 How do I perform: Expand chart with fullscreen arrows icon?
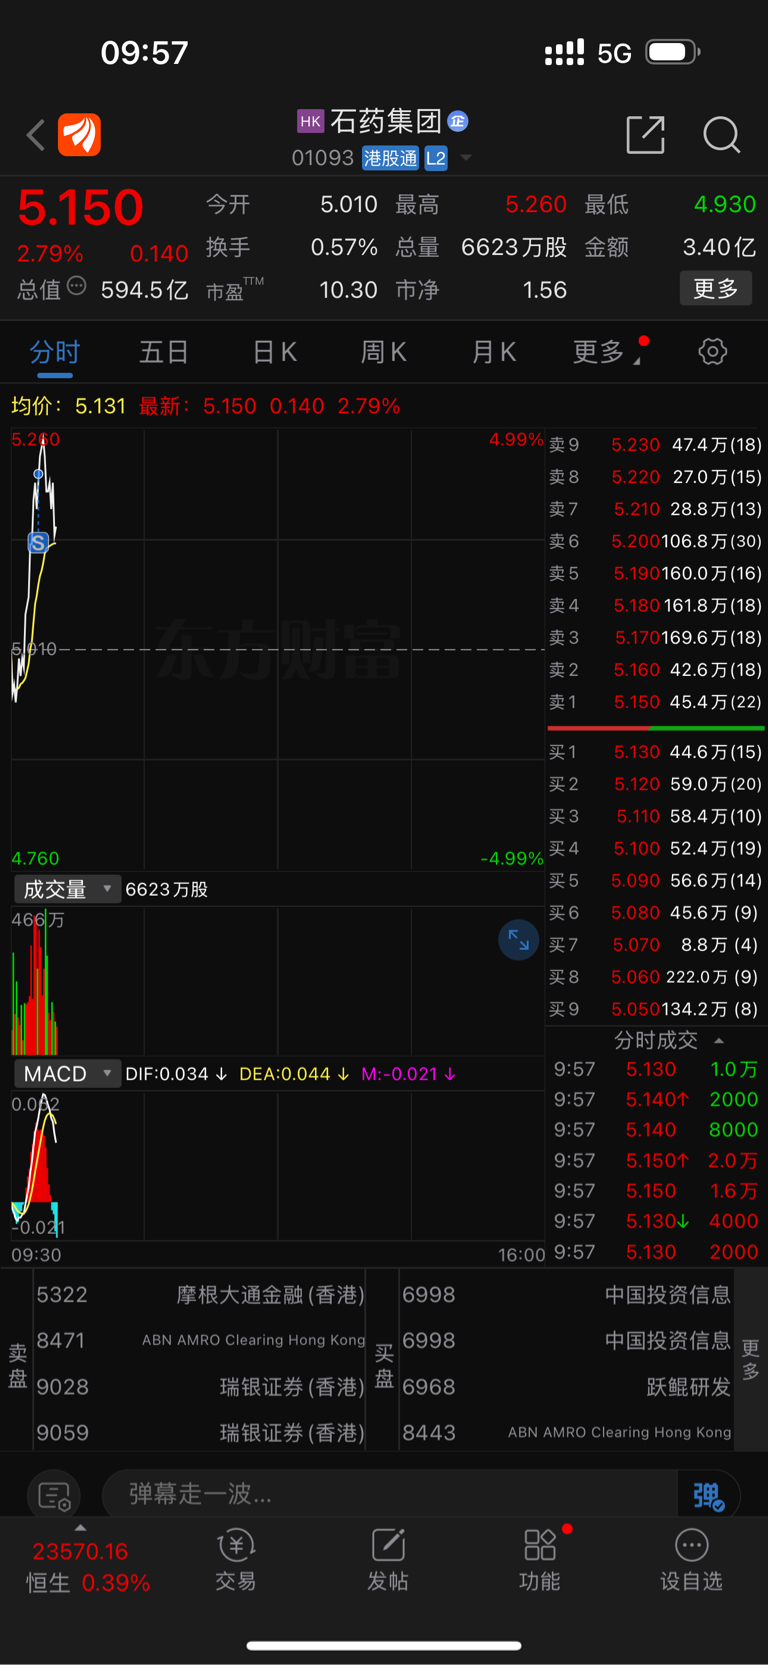point(518,940)
